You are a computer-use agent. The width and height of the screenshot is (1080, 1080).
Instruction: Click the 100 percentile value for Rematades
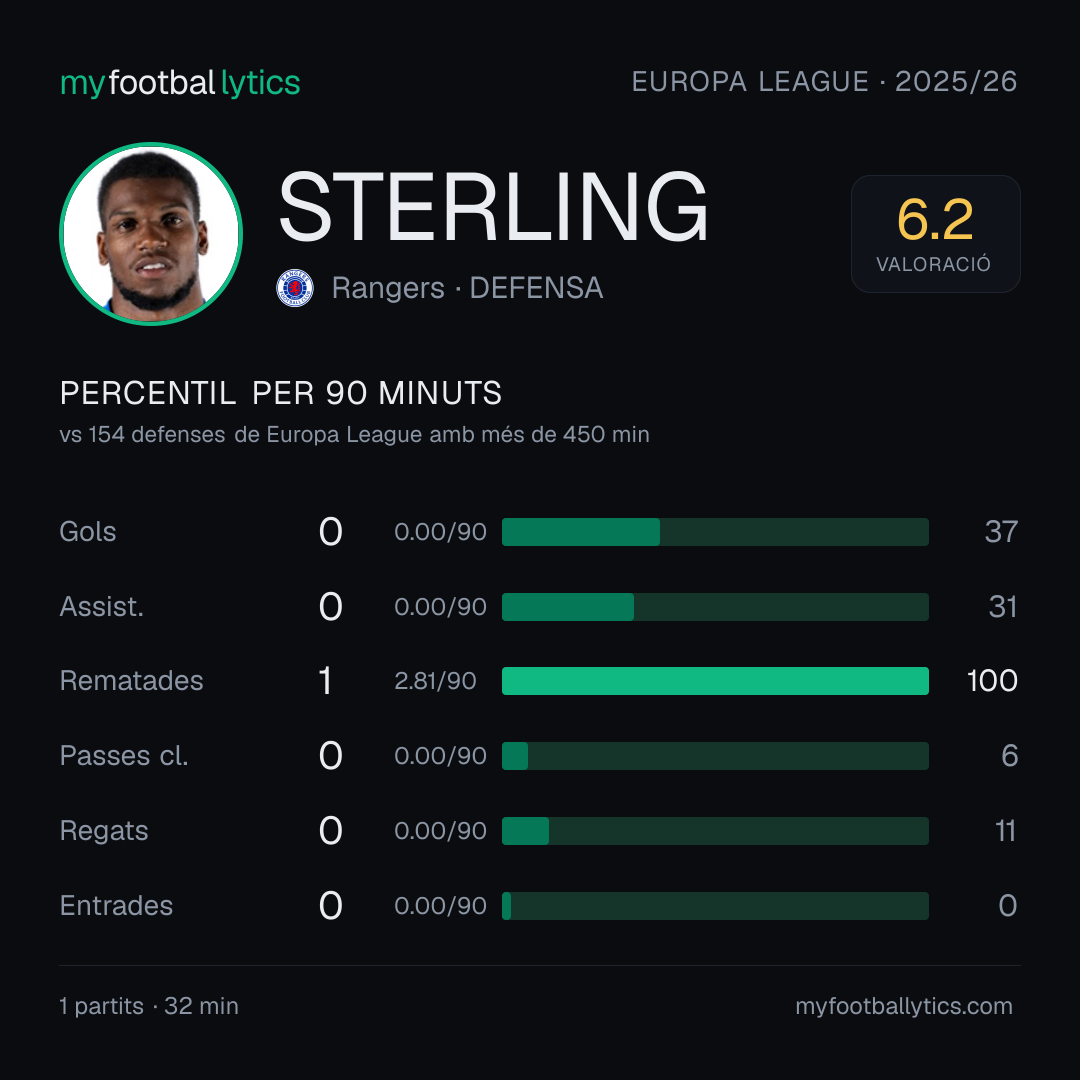pyautogui.click(x=992, y=681)
